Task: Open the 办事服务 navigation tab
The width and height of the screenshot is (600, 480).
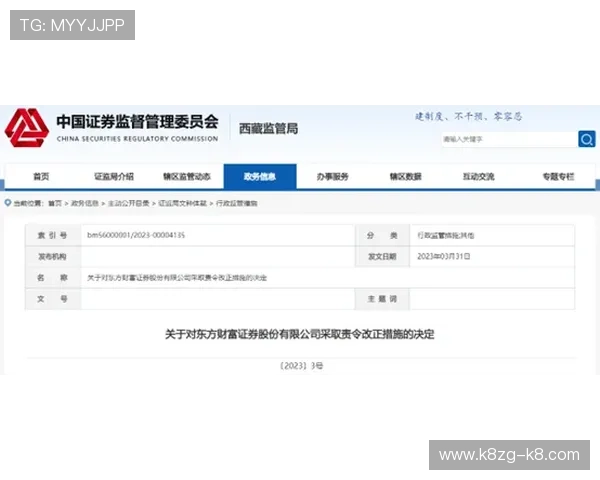Action: click(x=333, y=176)
